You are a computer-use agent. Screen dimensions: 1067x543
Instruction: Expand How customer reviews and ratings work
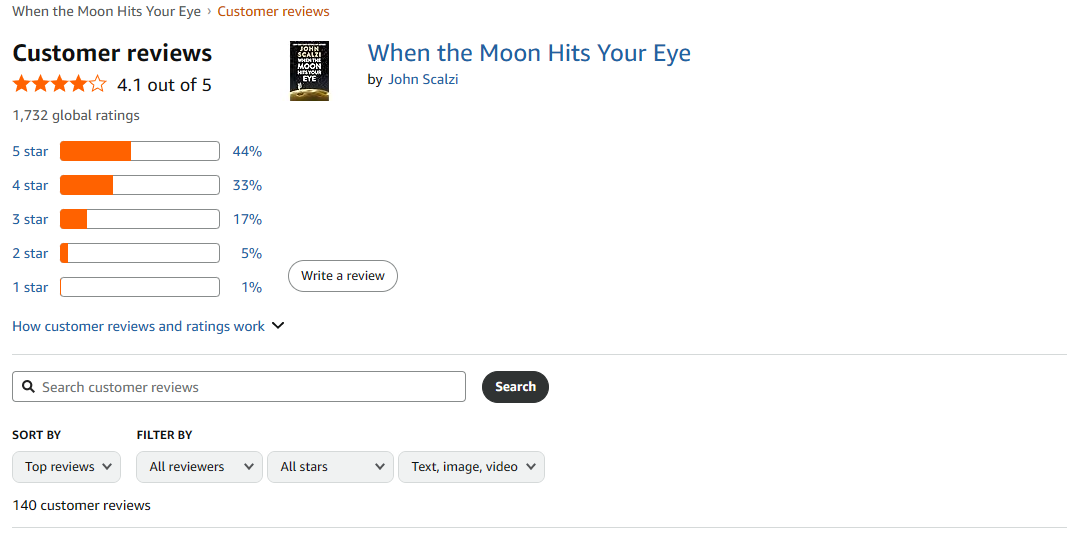(148, 326)
